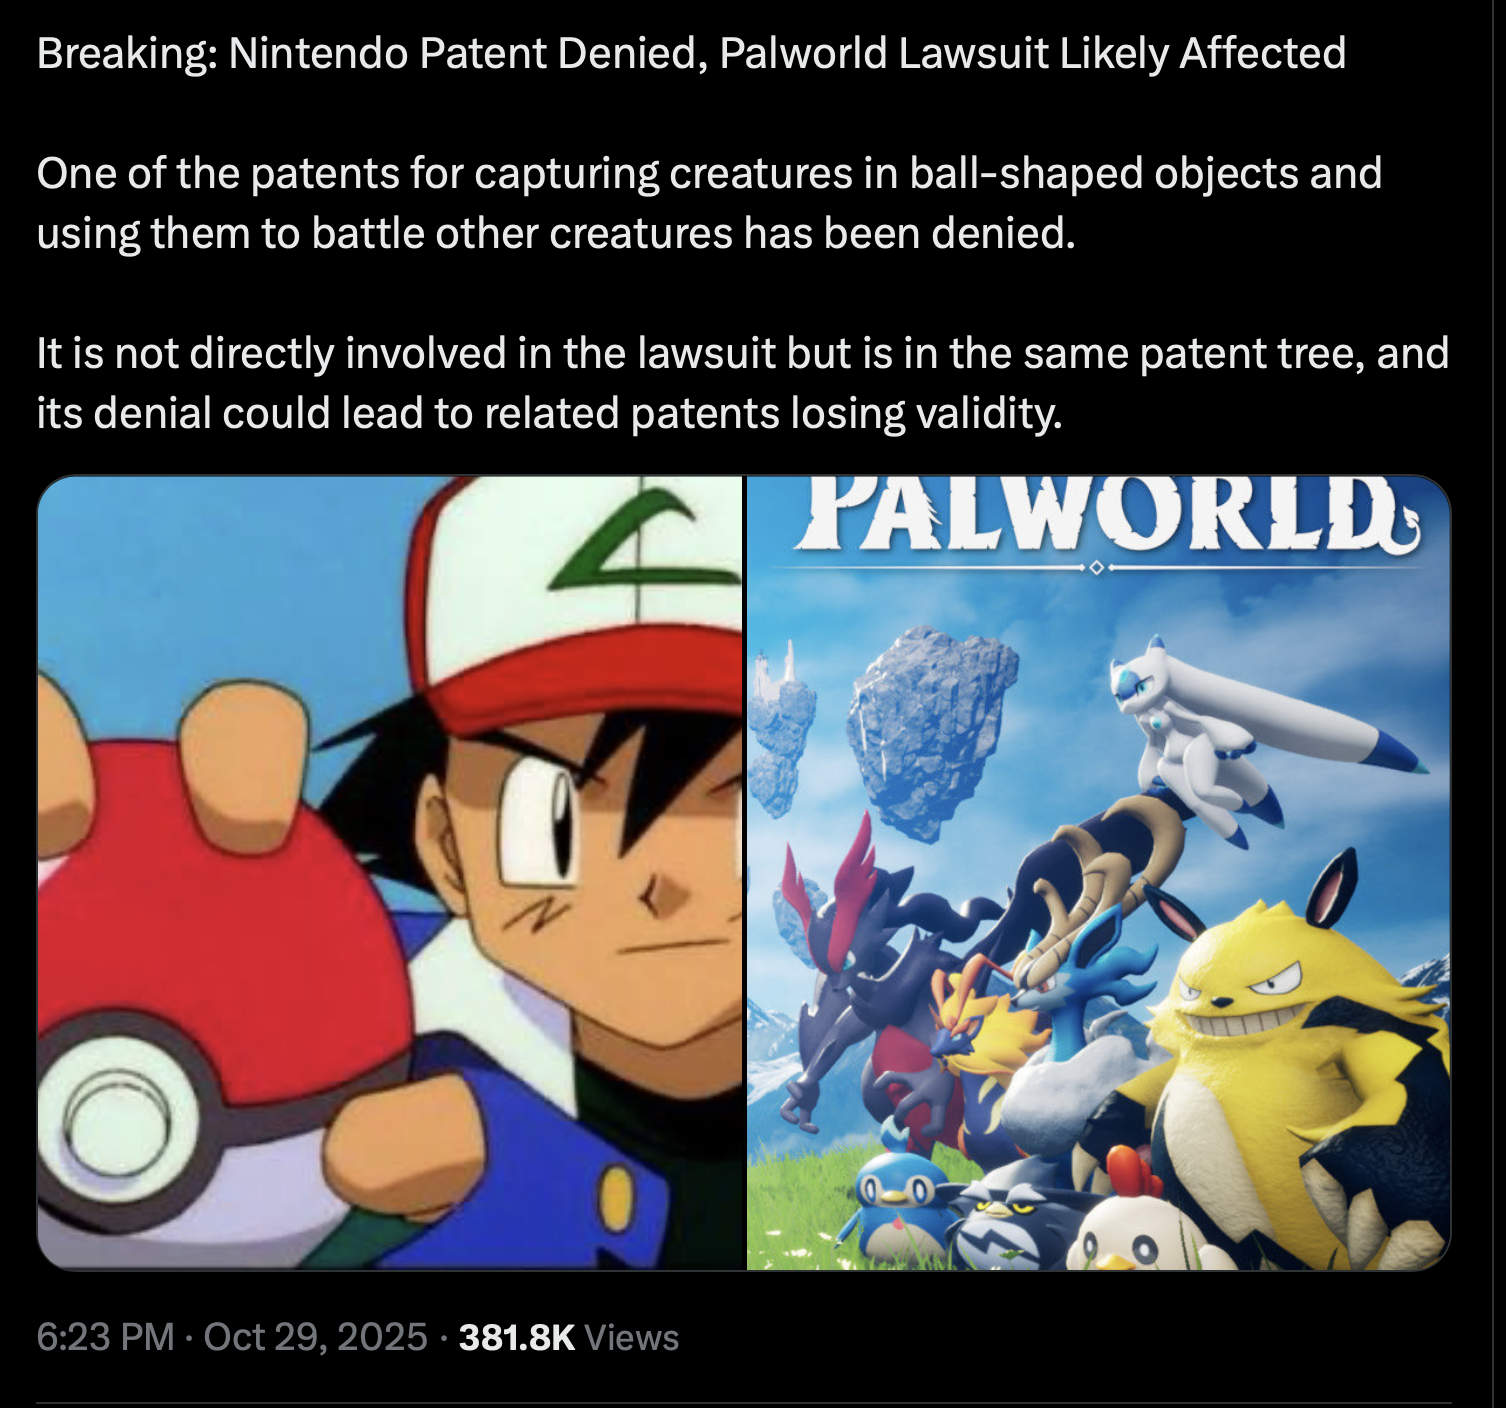
Task: Click the paragraph about the same patent tree
Action: [742, 383]
